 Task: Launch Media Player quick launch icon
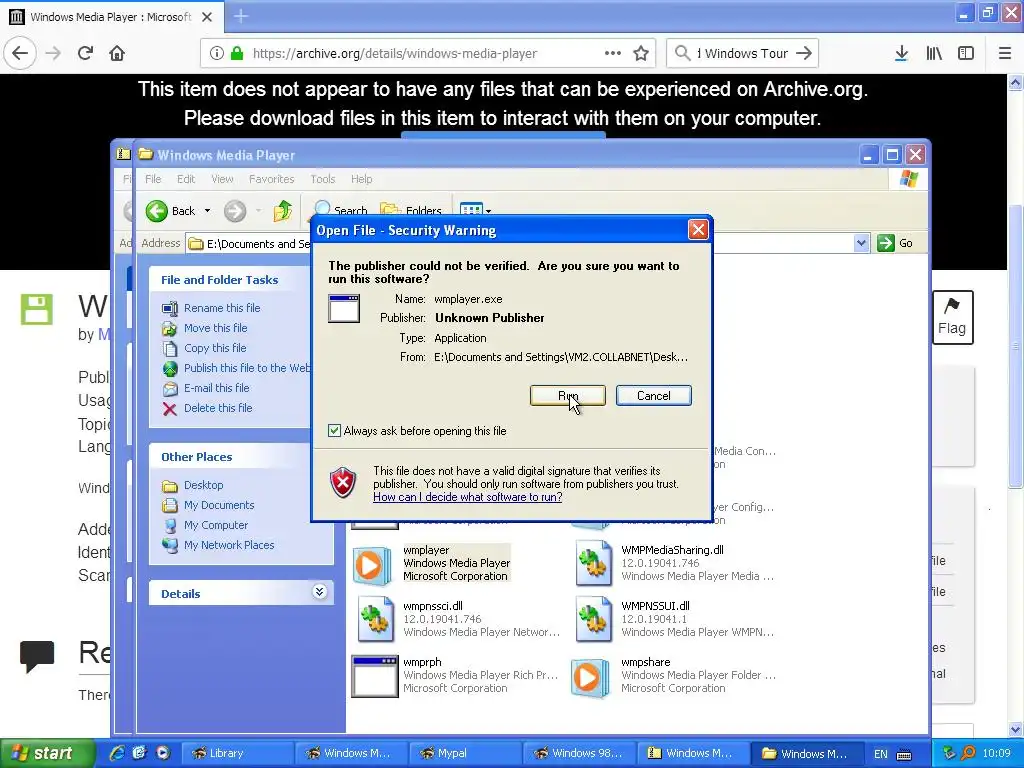(163, 753)
